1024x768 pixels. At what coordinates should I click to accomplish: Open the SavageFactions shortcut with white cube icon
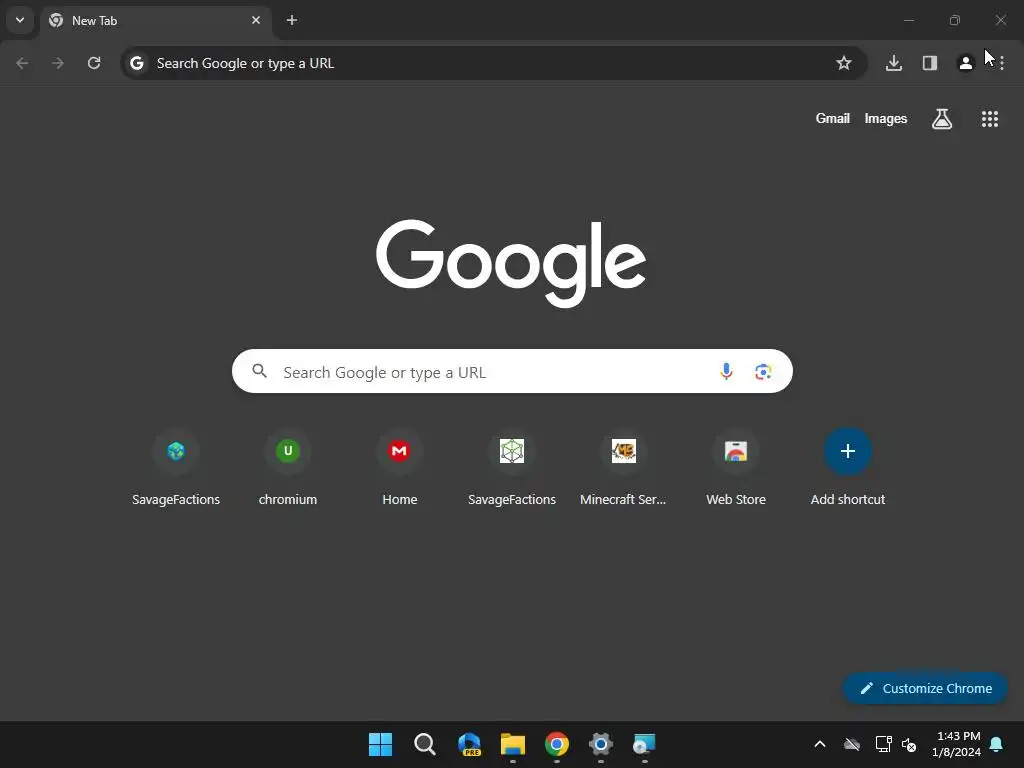pos(512,469)
